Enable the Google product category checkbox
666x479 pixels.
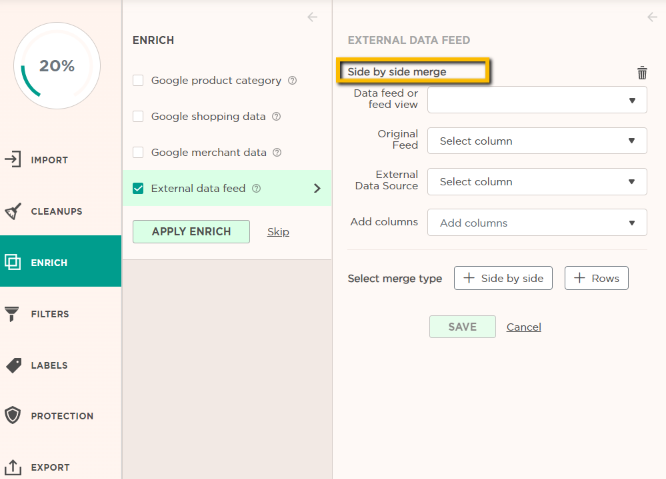[138, 80]
